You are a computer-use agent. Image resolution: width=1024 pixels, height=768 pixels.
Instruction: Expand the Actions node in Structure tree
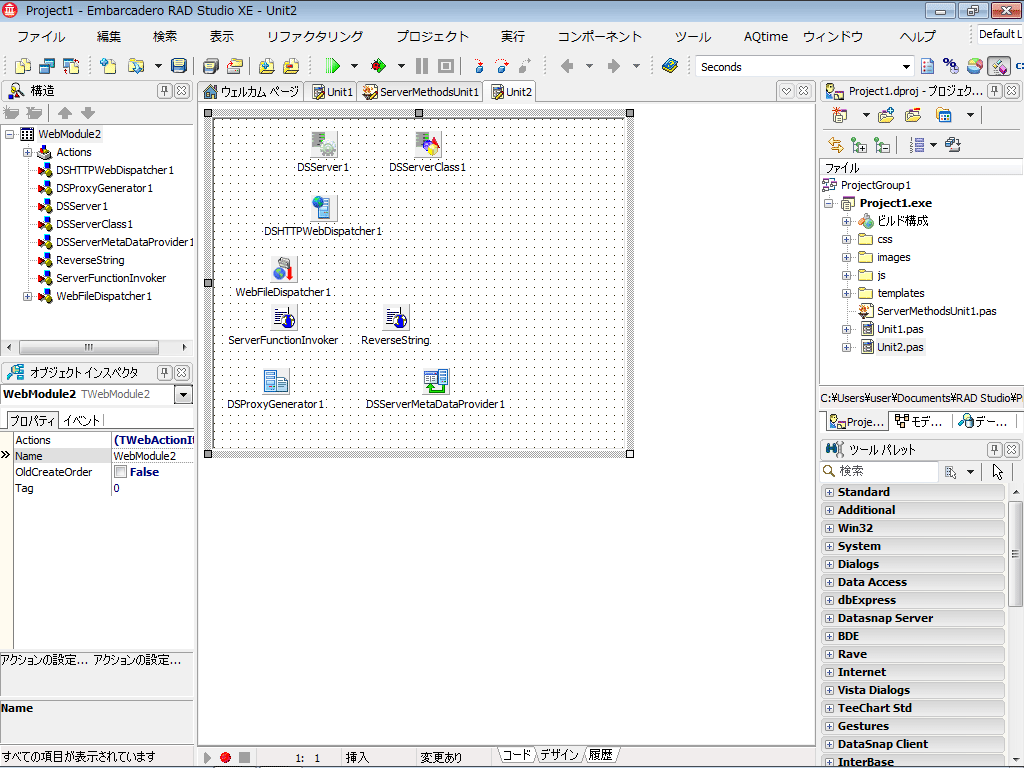tap(27, 152)
